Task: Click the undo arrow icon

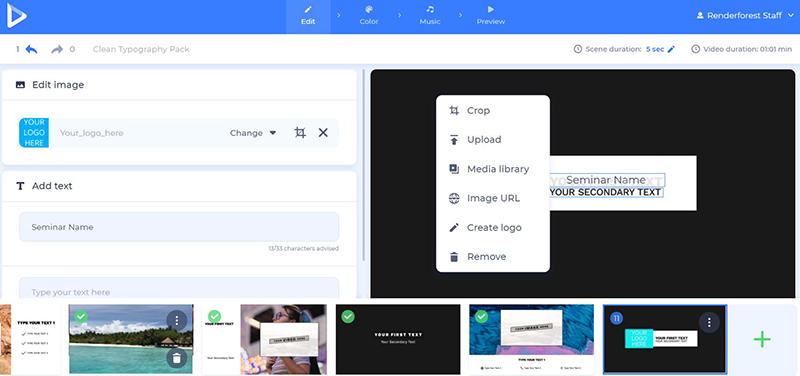Action: 32,49
